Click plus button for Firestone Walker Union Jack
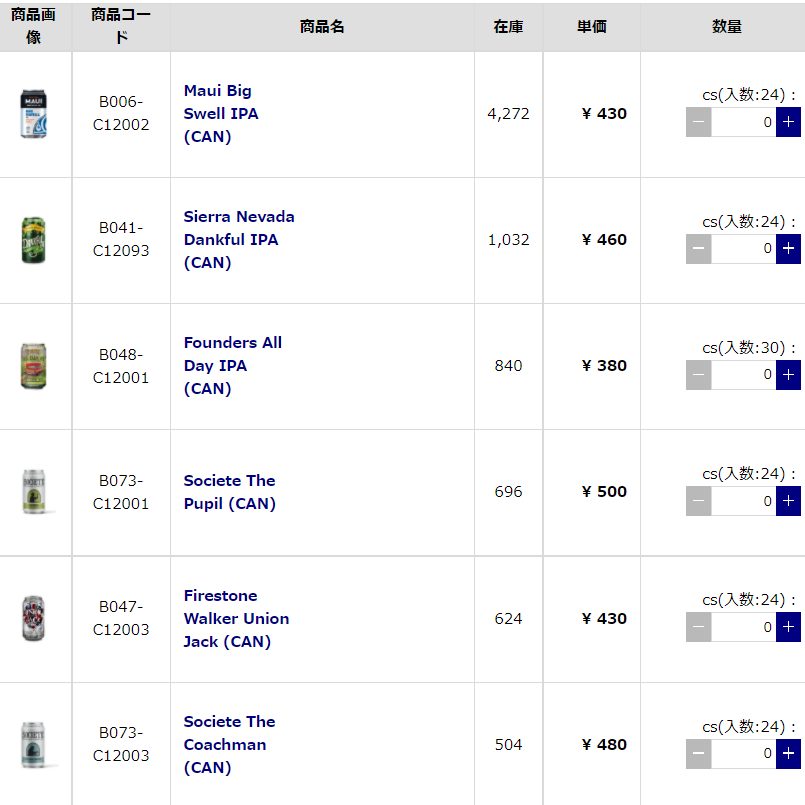 click(788, 627)
